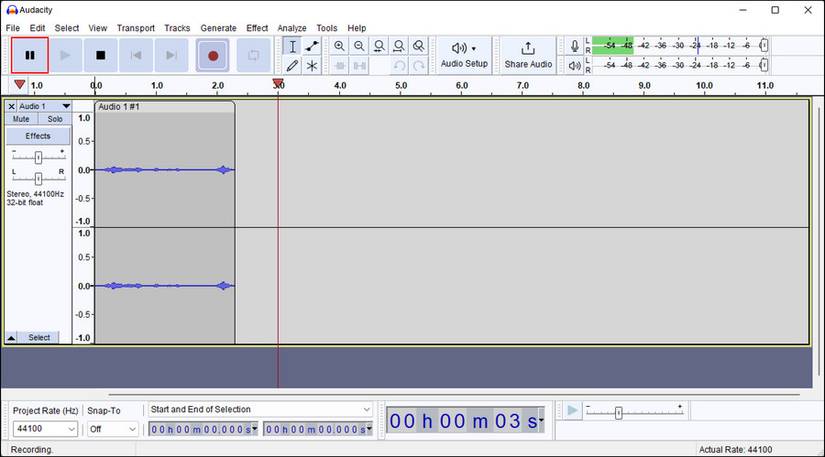Skip to start of track
825x457 pixels.
136,55
